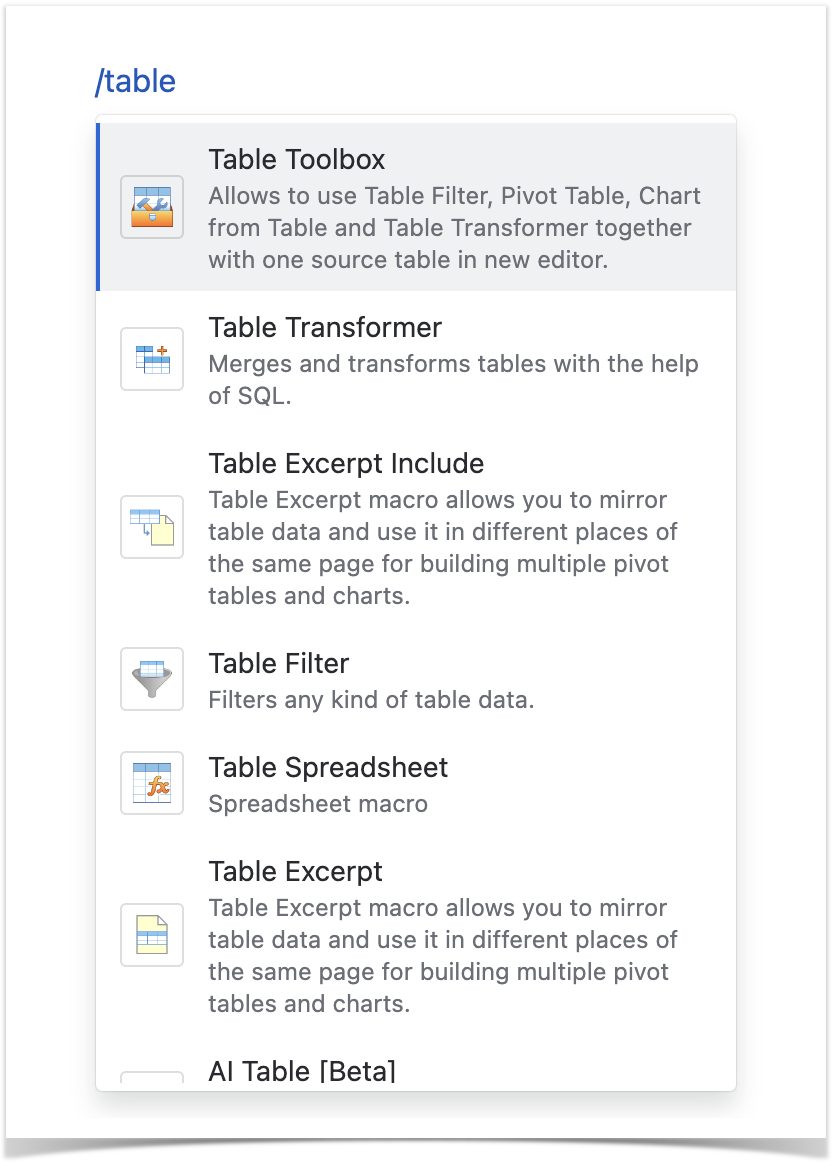The image size is (840, 1167).
Task: Click 'Filters any kind of table data' text
Action: (371, 700)
